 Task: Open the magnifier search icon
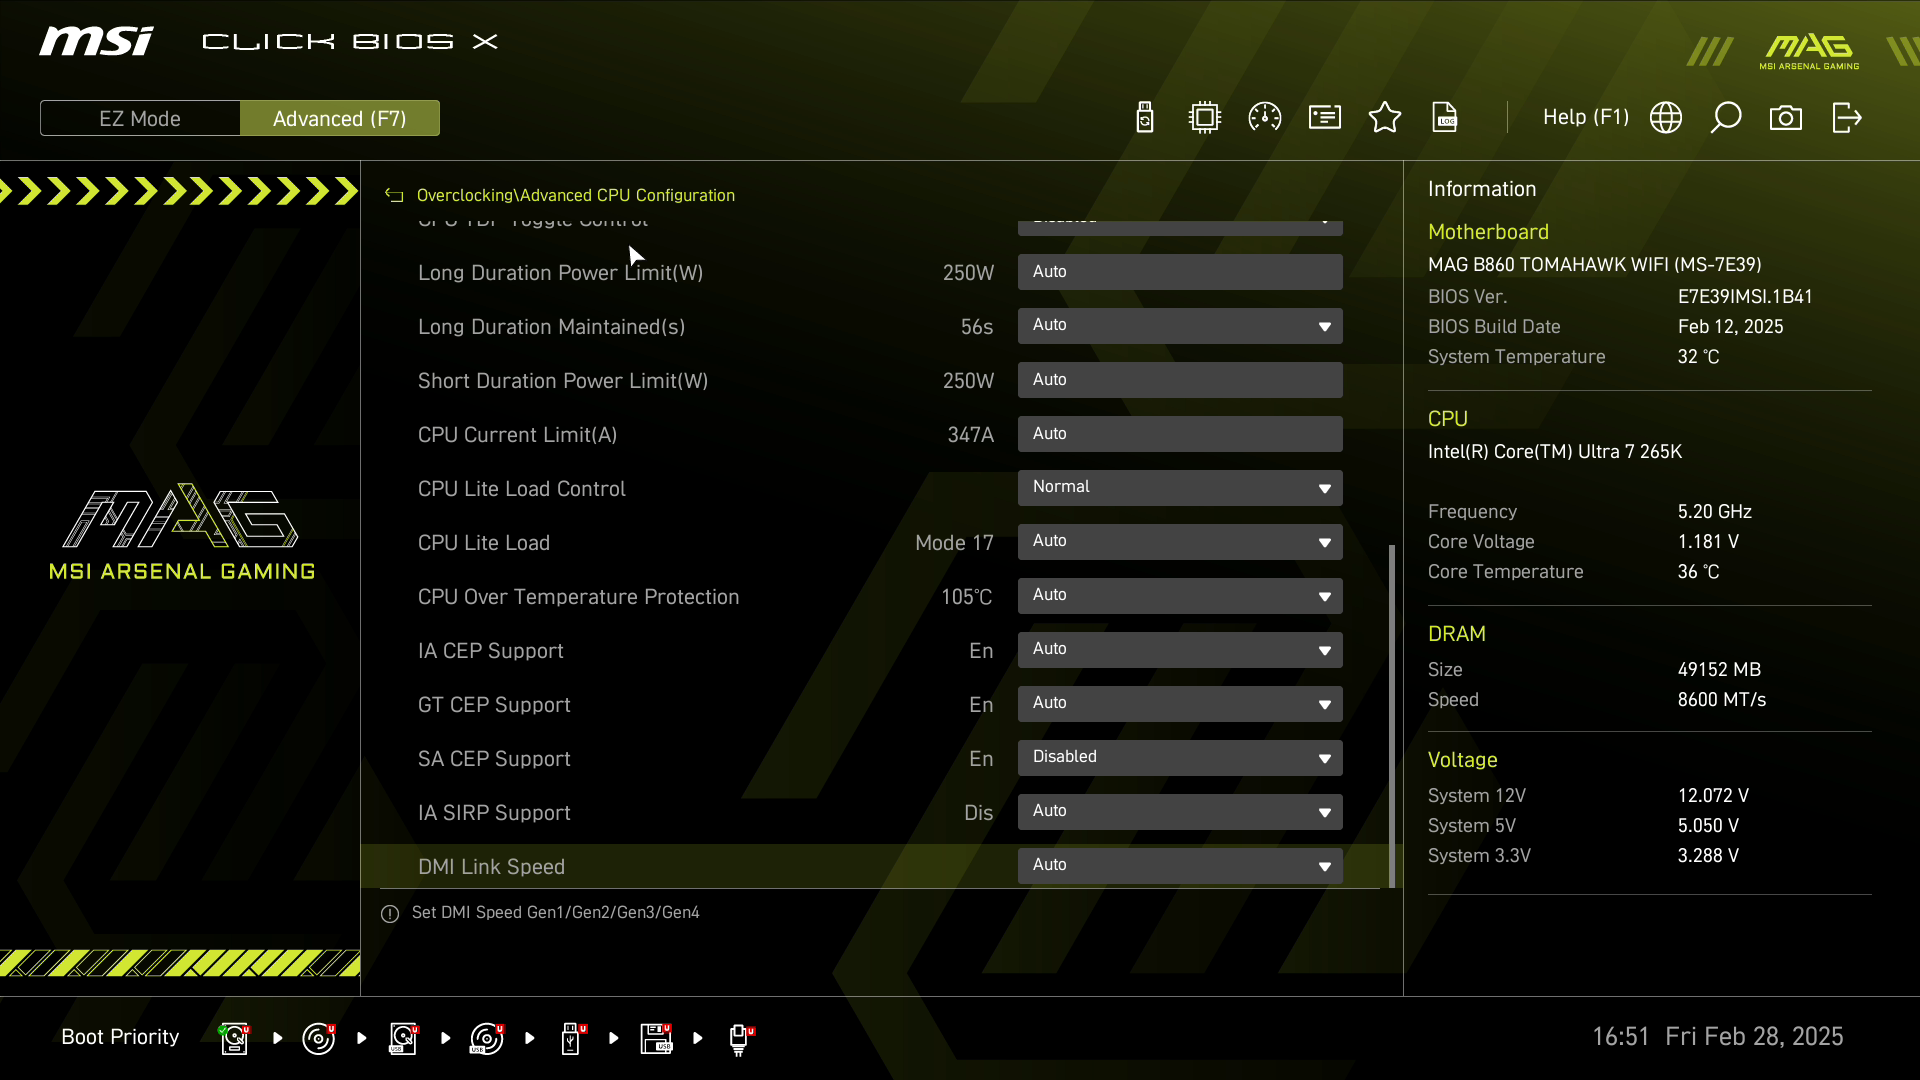tap(1726, 118)
